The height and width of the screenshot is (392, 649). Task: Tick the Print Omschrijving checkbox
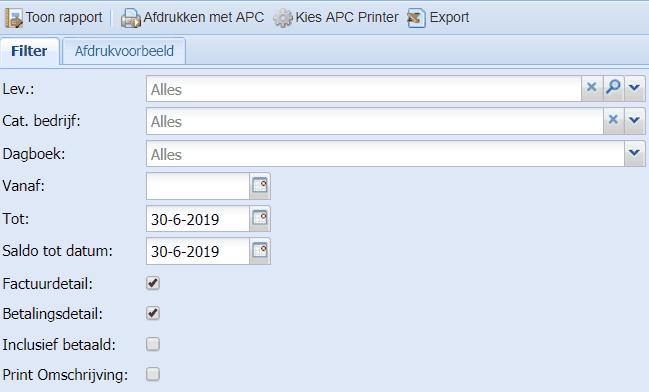153,374
